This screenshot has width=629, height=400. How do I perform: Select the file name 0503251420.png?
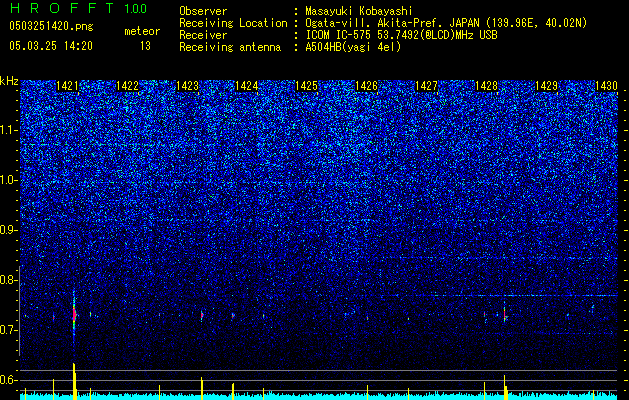[x=51, y=26]
